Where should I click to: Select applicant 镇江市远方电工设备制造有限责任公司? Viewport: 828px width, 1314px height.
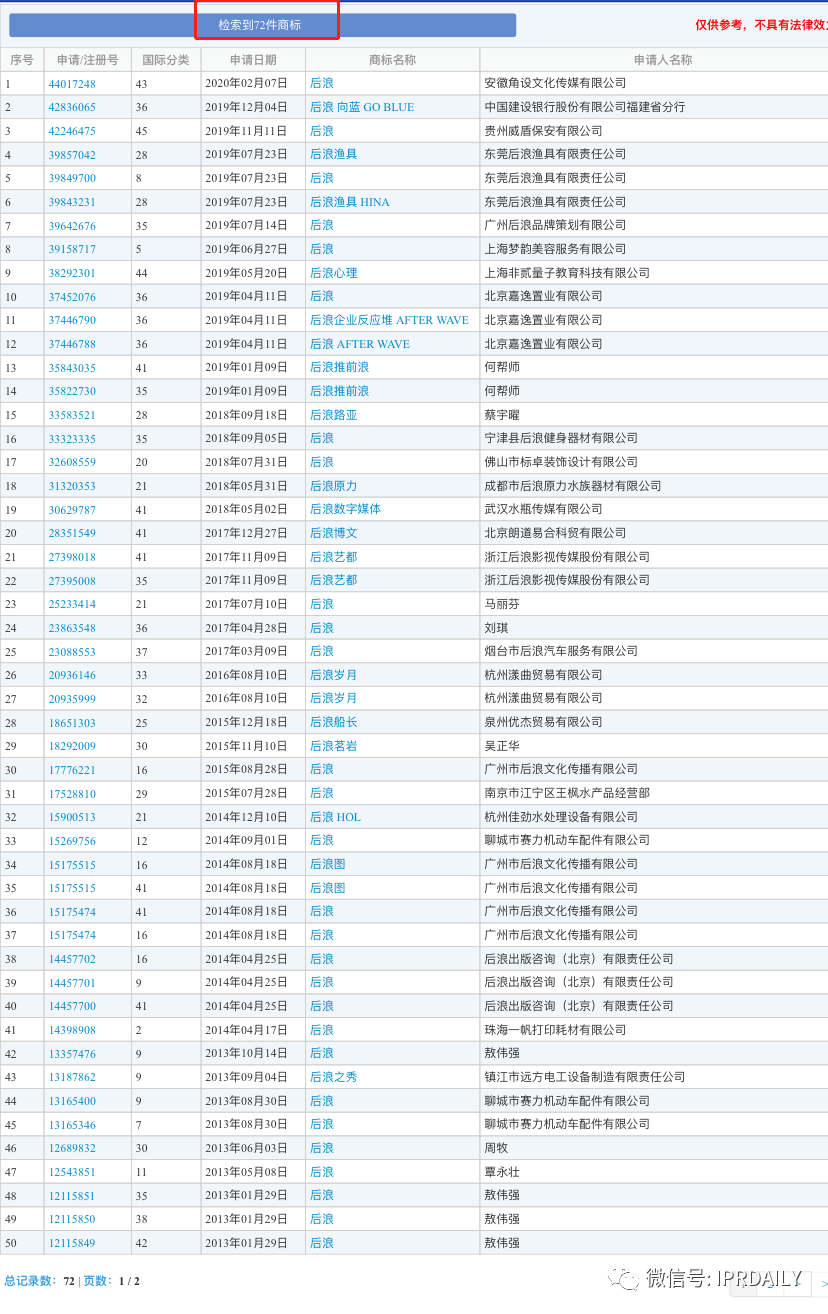[x=585, y=1077]
